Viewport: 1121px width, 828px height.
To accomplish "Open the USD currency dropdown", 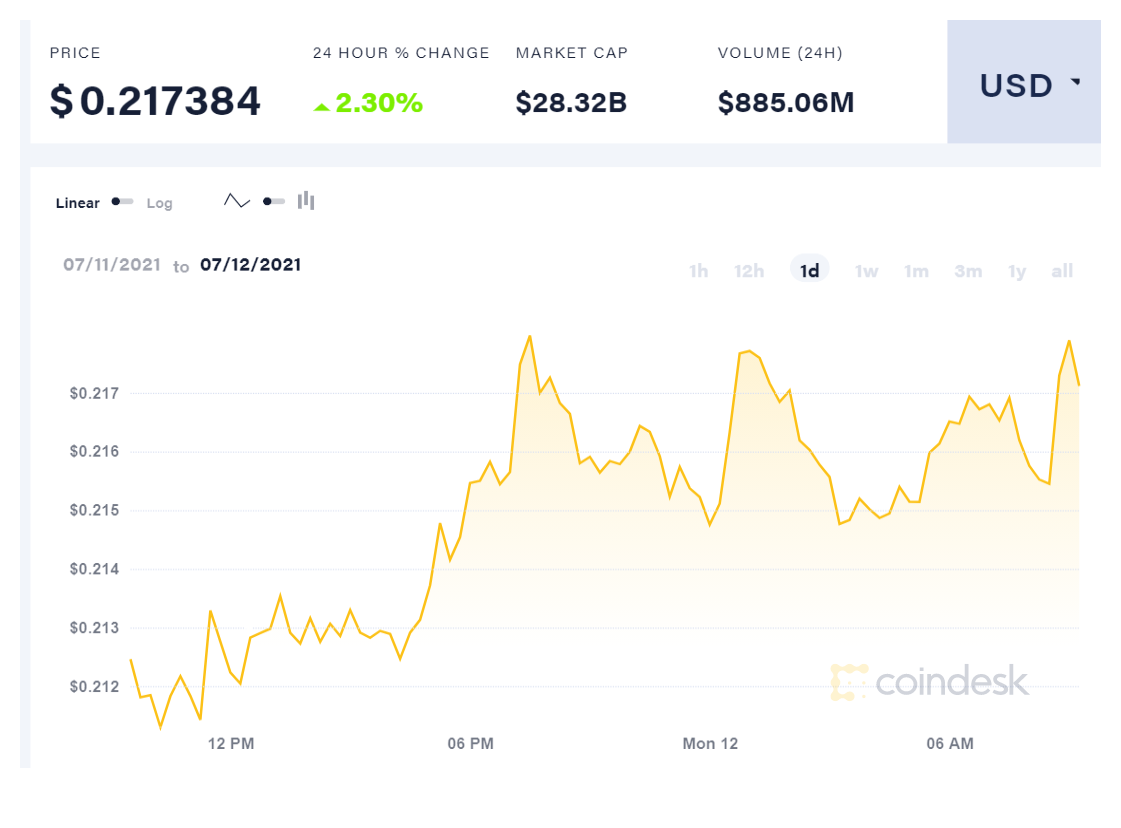I will [x=1023, y=86].
